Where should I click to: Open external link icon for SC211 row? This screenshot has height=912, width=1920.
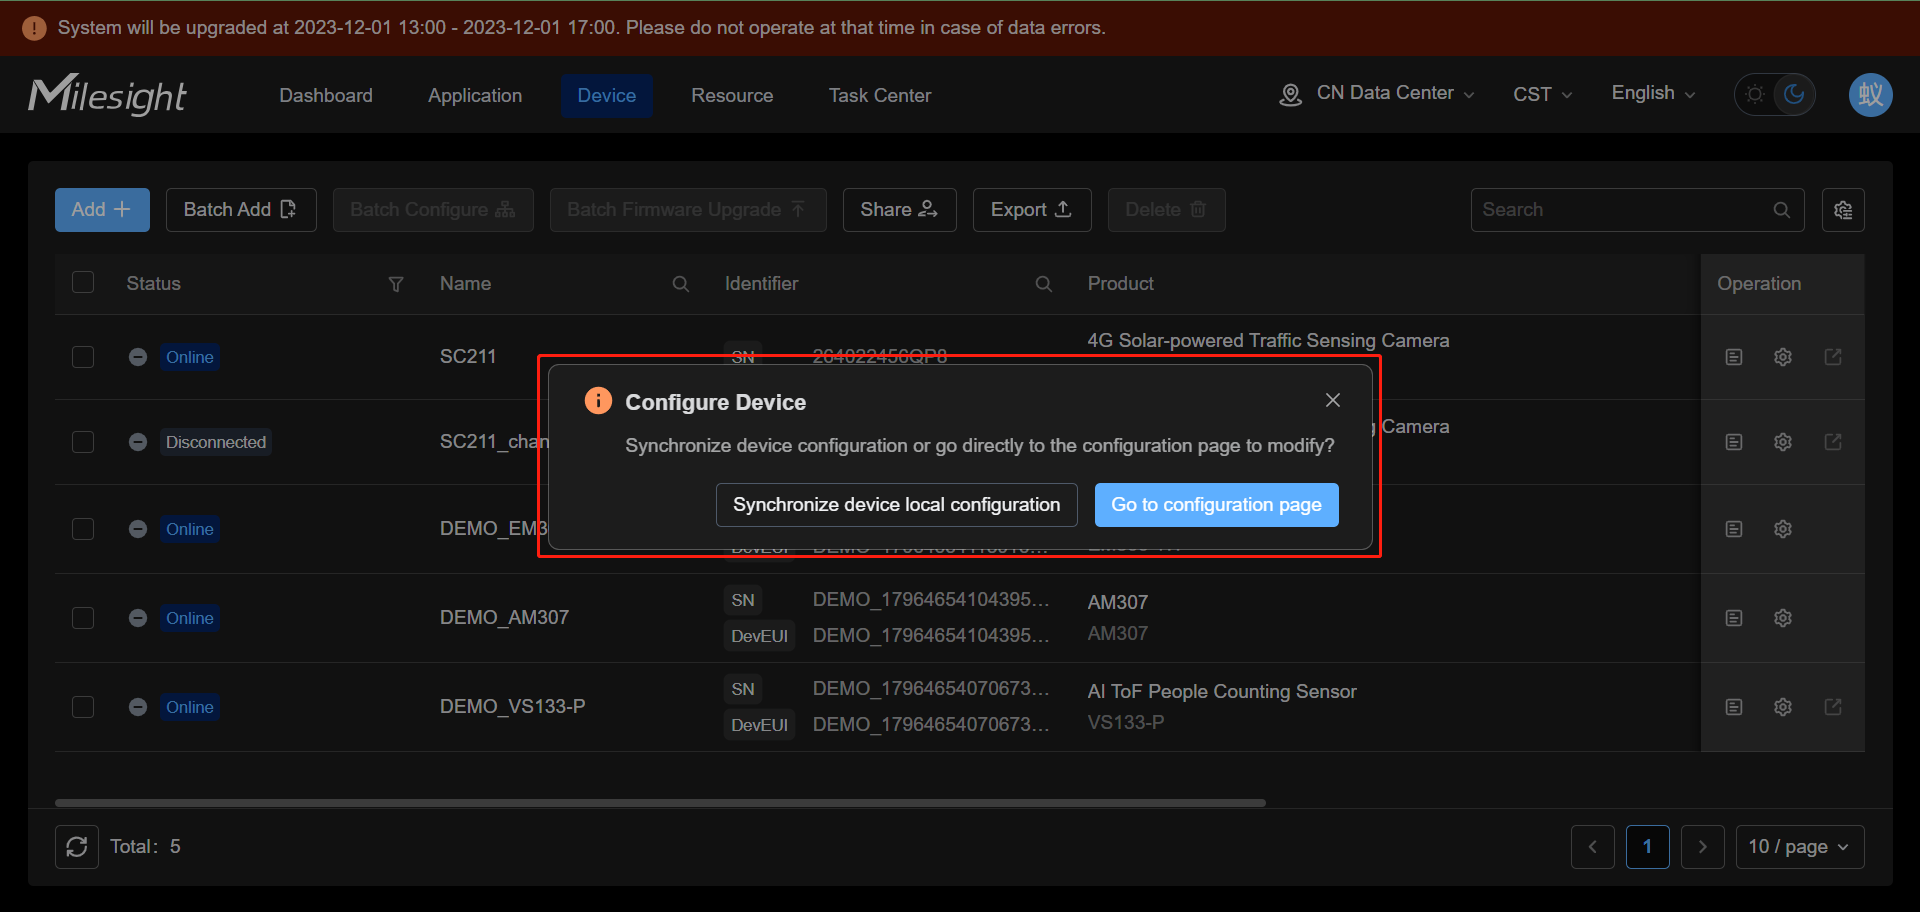[1833, 357]
